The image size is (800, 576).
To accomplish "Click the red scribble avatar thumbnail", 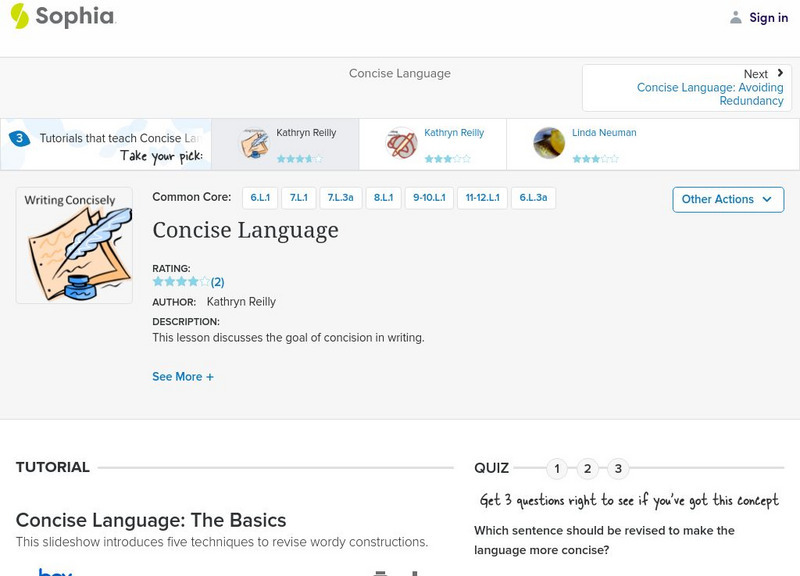I will click(x=402, y=143).
